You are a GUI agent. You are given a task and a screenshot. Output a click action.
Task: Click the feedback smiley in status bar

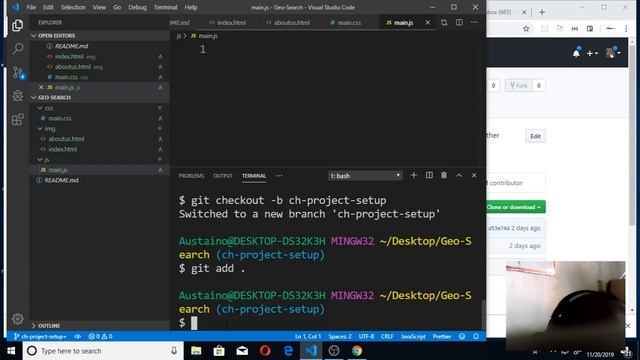point(462,336)
